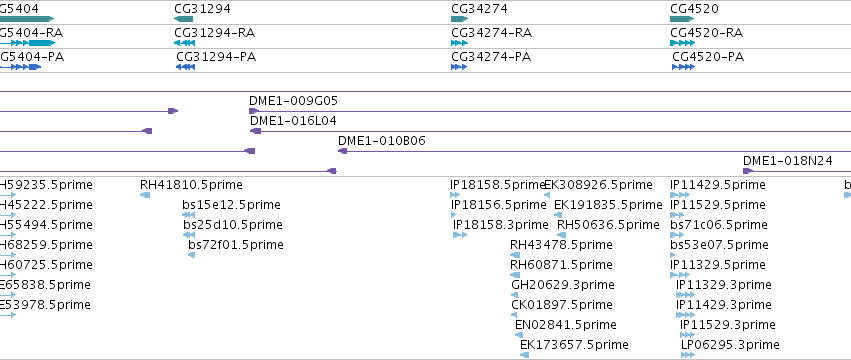Click the DME1-010B06 BAC label
The image size is (851, 360).
point(382,141)
